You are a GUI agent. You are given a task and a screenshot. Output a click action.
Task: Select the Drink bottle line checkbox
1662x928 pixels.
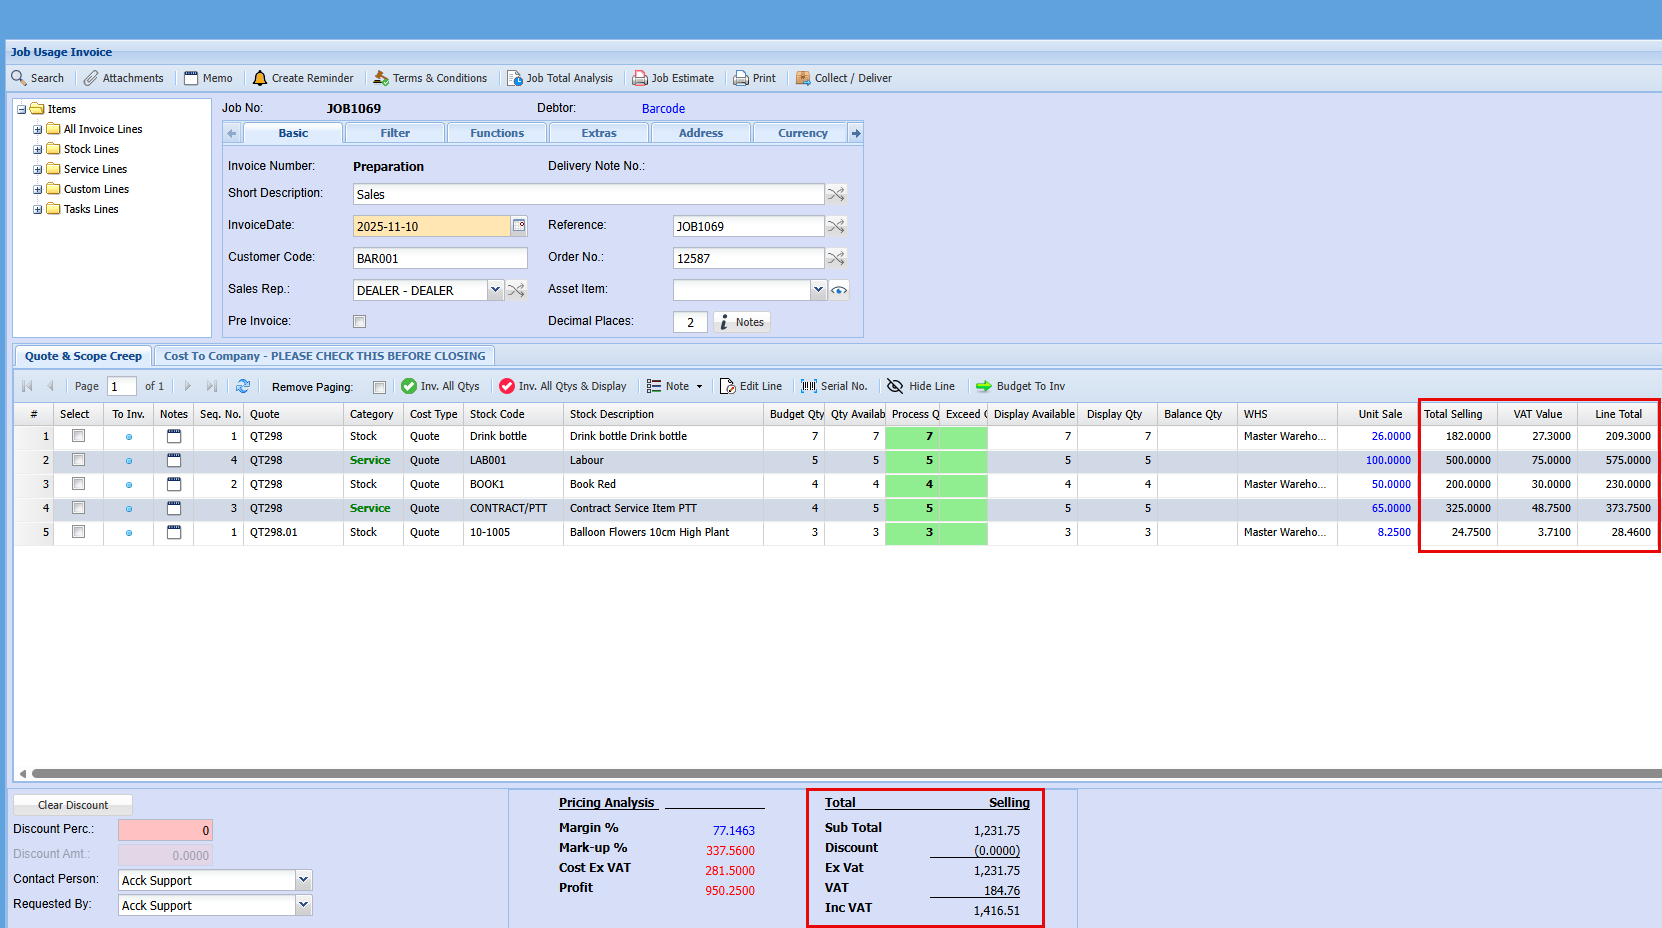tap(78, 436)
